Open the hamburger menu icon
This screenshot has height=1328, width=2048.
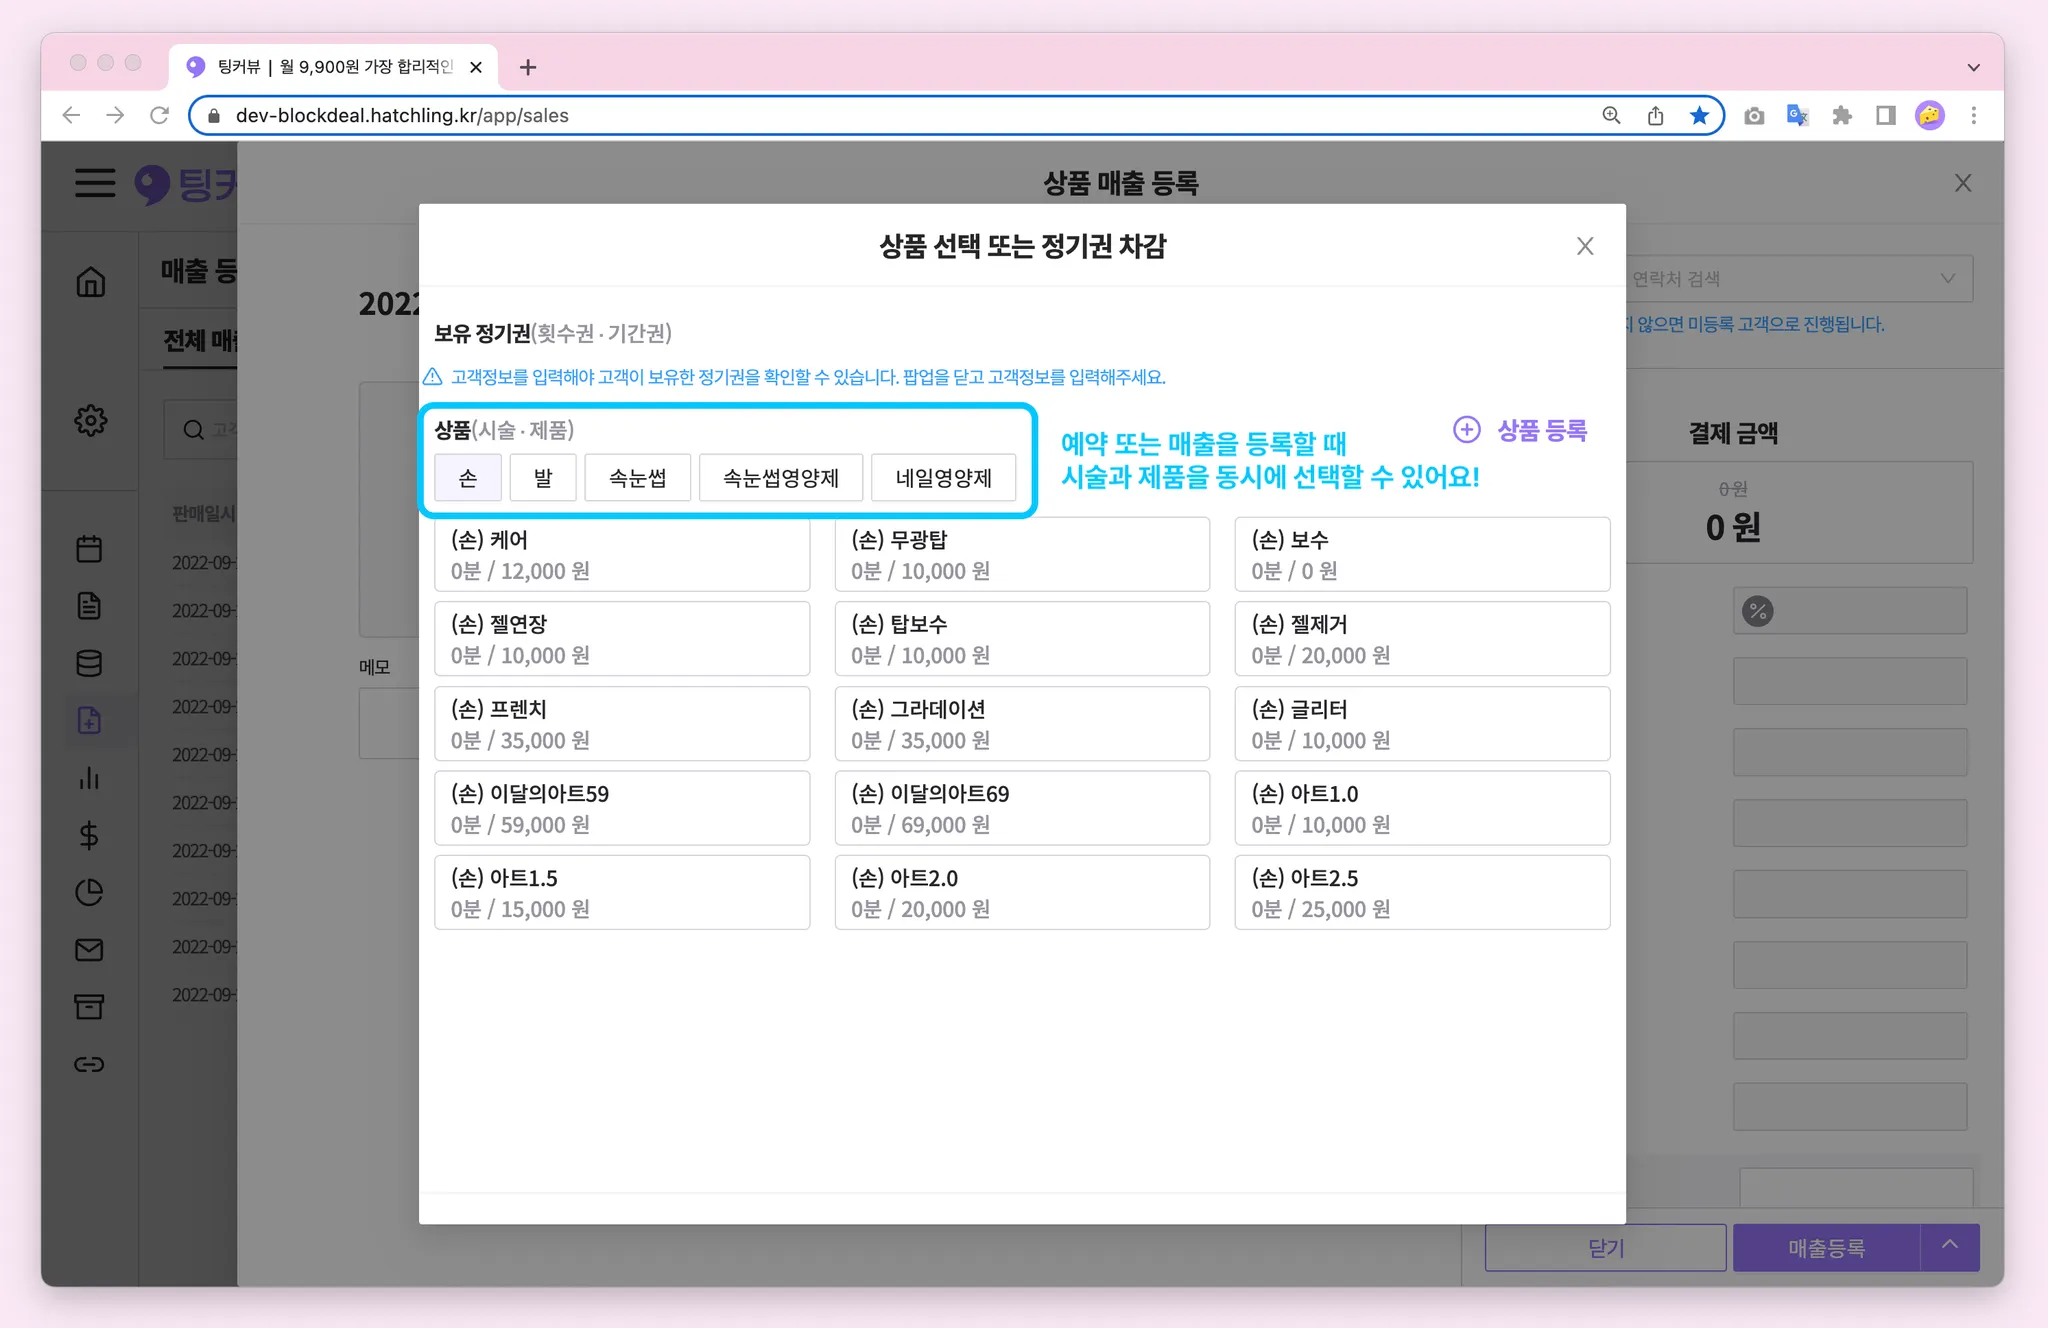coord(95,183)
